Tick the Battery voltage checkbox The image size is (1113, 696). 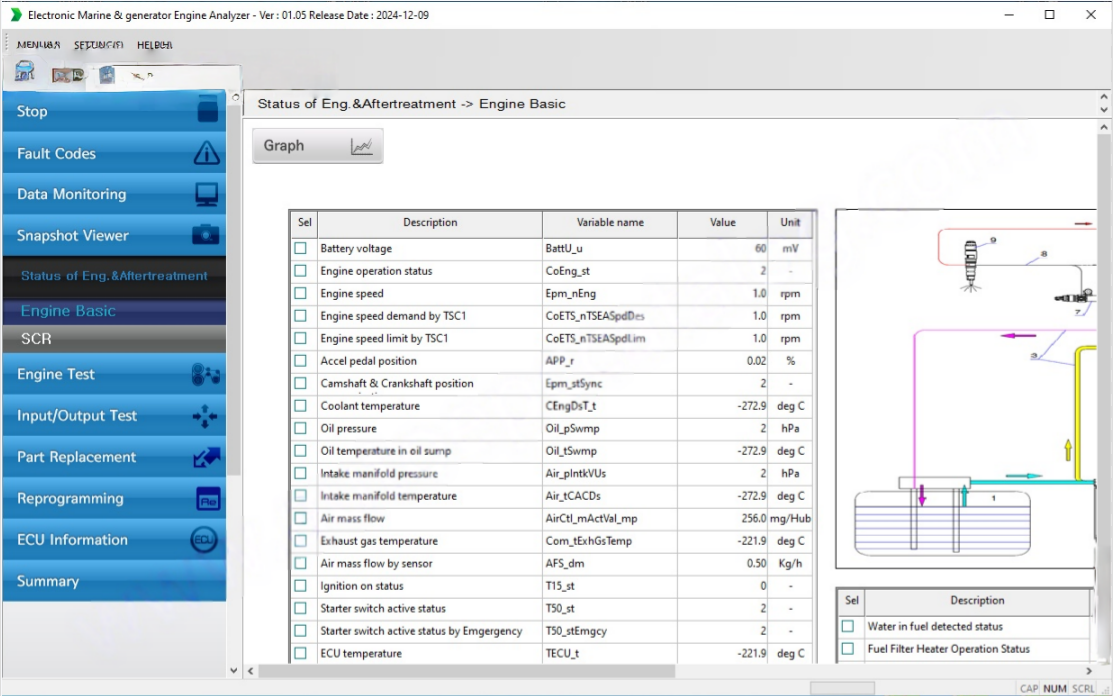(301, 248)
